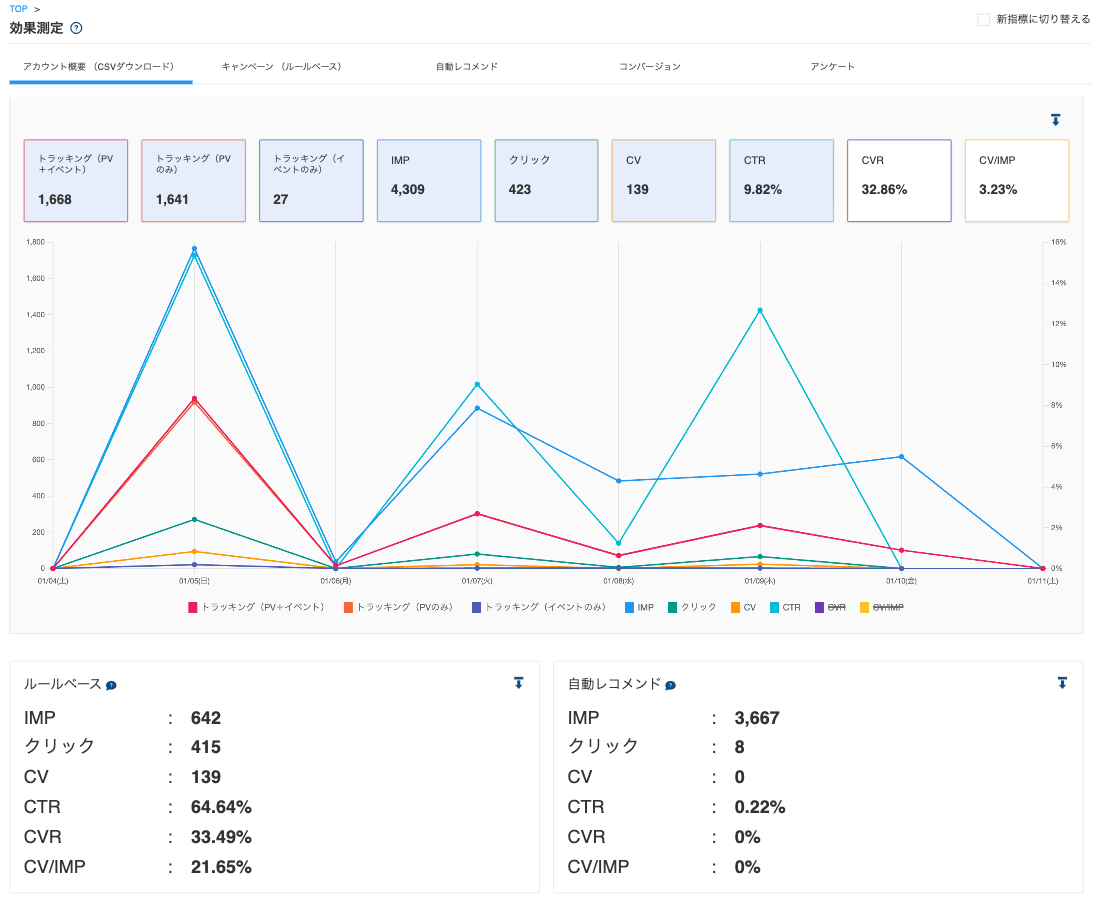The width and height of the screenshot is (1096, 907).
Task: Select the 自動レコメンド CTR value 0.22%
Action: [760, 807]
